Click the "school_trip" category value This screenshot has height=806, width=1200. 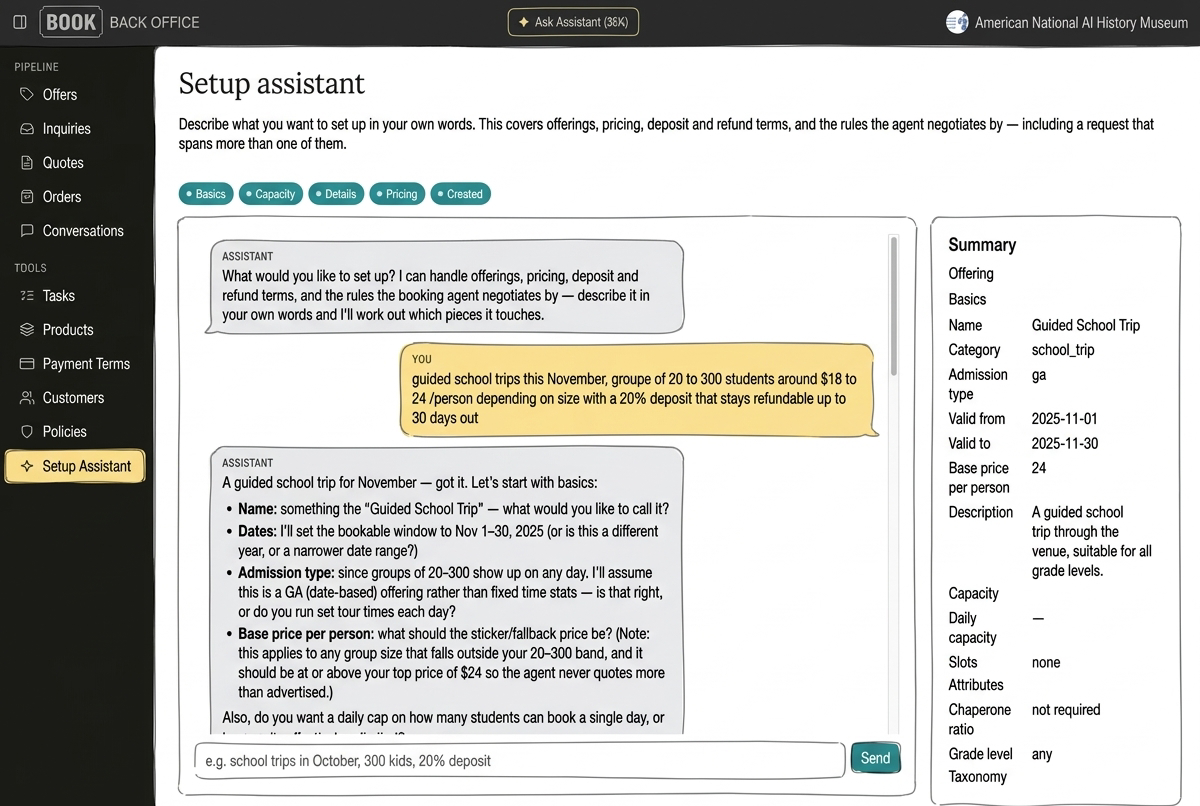[x=1063, y=350]
